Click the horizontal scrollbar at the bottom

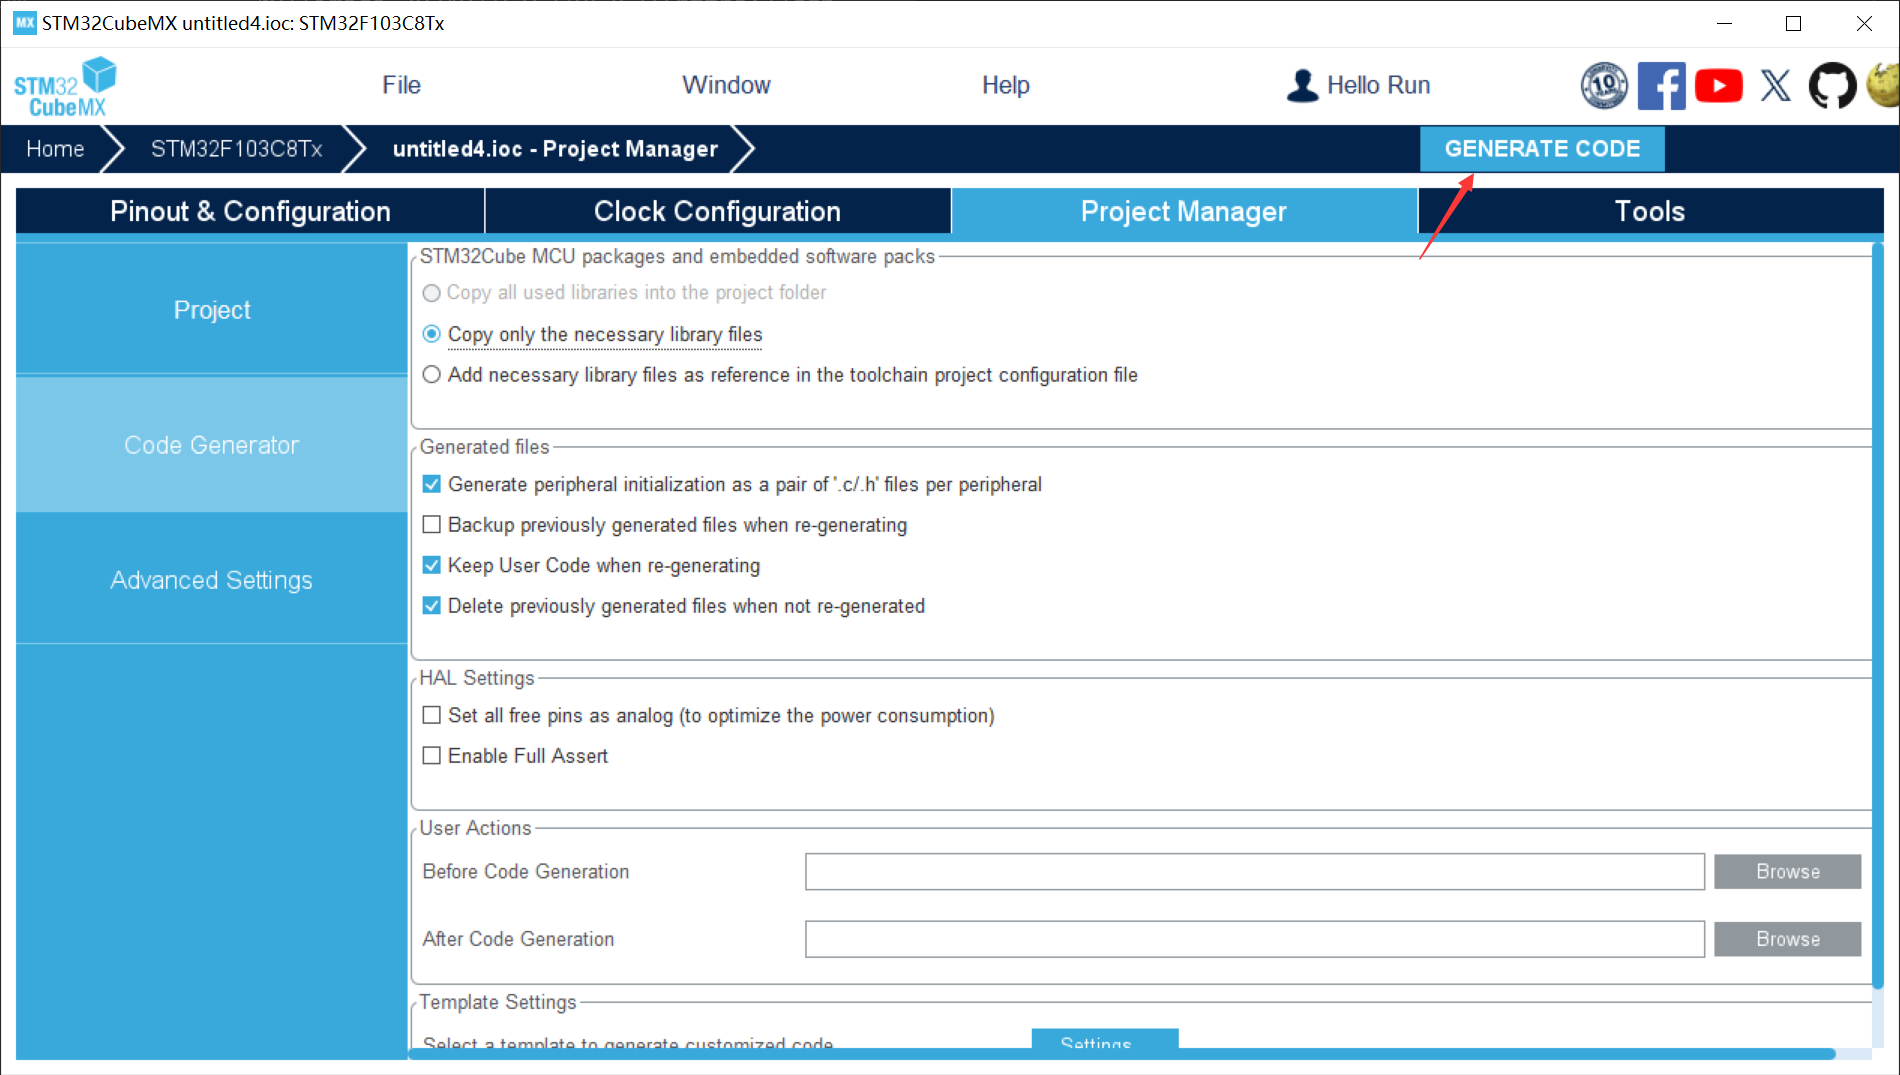tap(1122, 1054)
